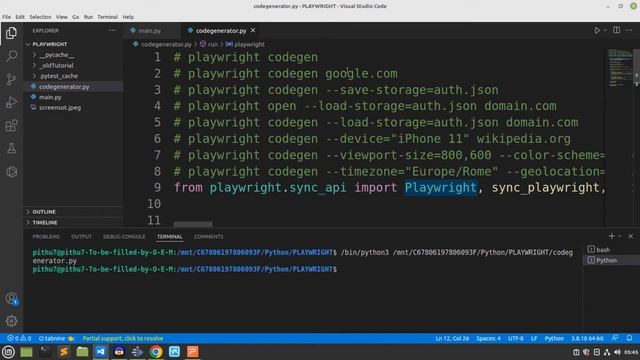Image resolution: width=640 pixels, height=360 pixels.
Task: Open the File menu
Action: tap(7, 17)
